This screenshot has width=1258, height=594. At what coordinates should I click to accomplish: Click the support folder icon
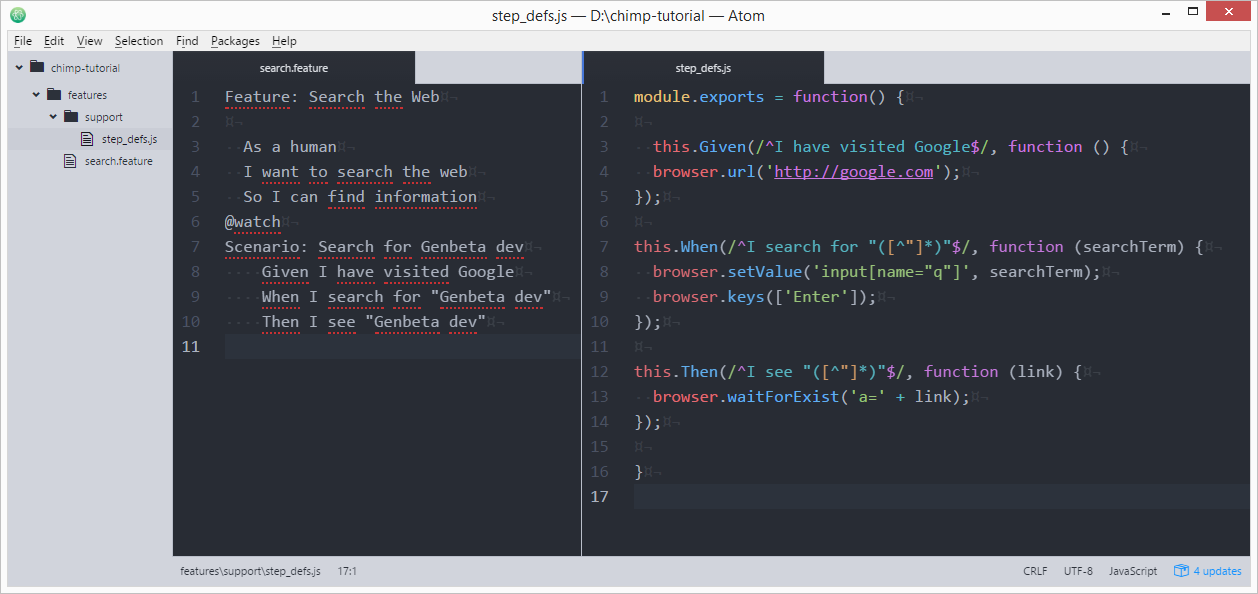coord(70,116)
